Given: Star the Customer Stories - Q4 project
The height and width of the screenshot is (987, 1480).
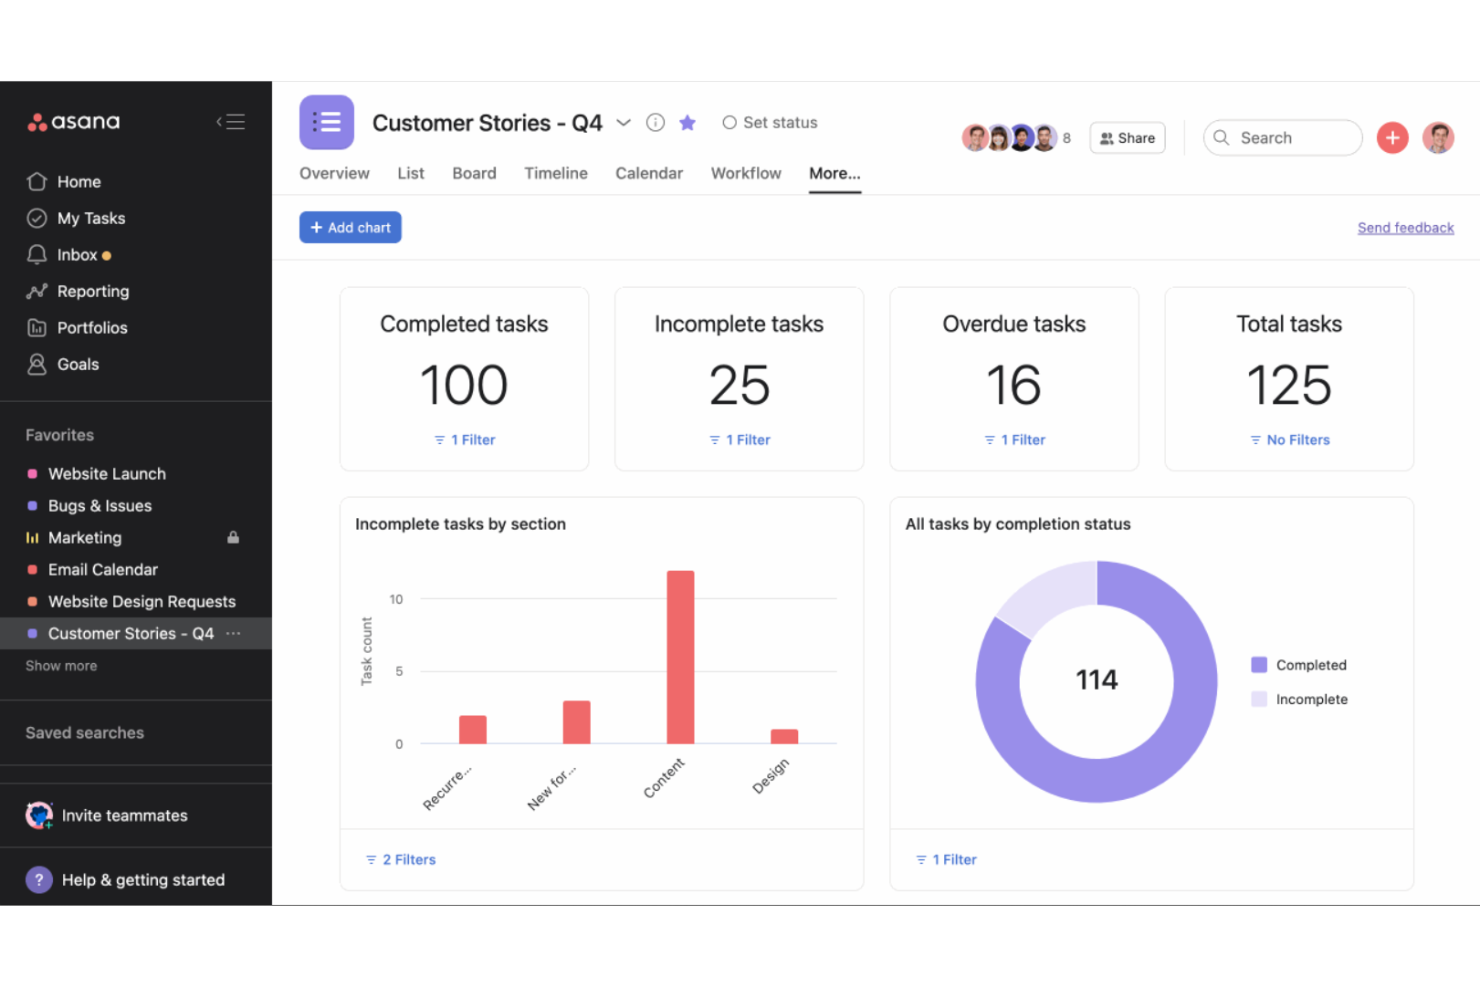Looking at the screenshot, I should pyautogui.click(x=687, y=122).
